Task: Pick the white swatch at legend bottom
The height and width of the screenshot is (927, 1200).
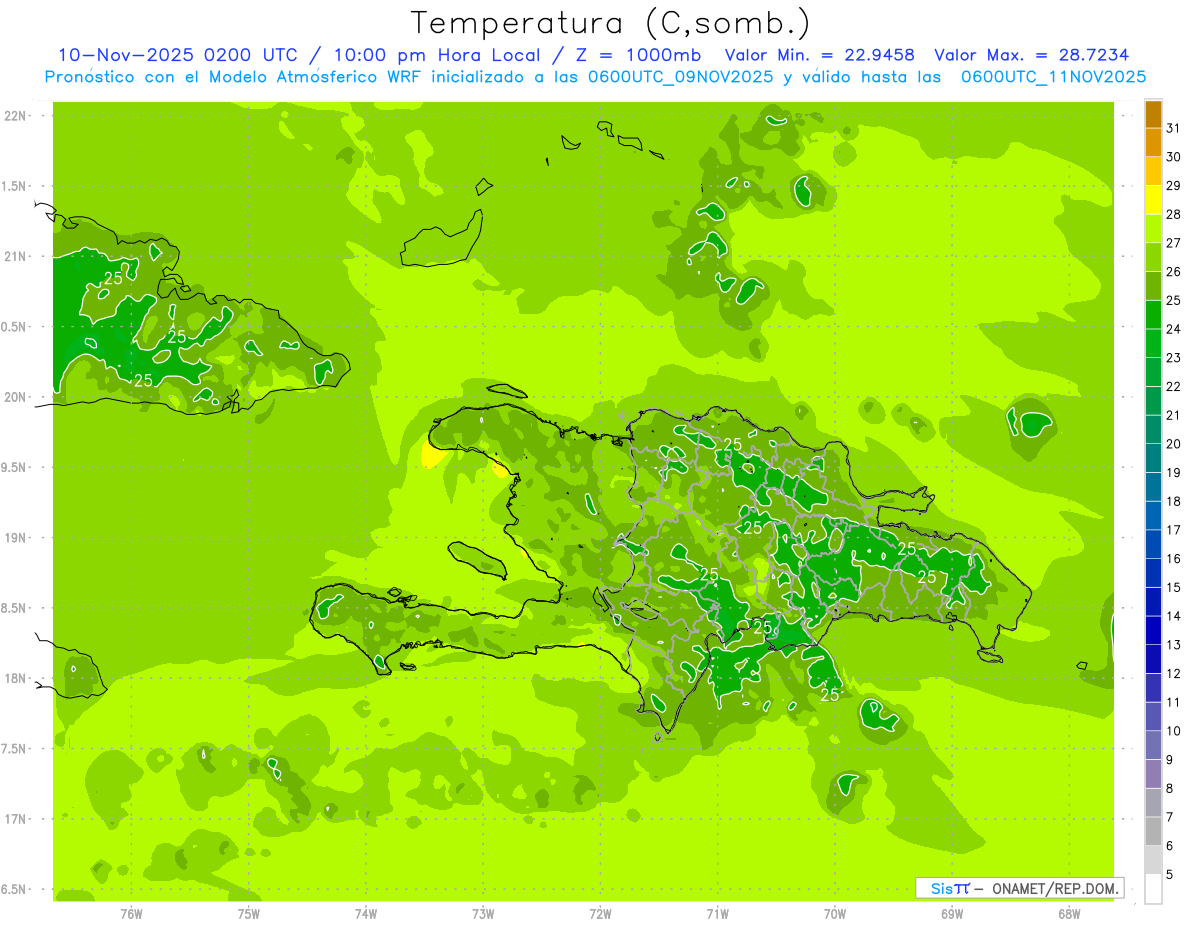Action: [x=1153, y=889]
